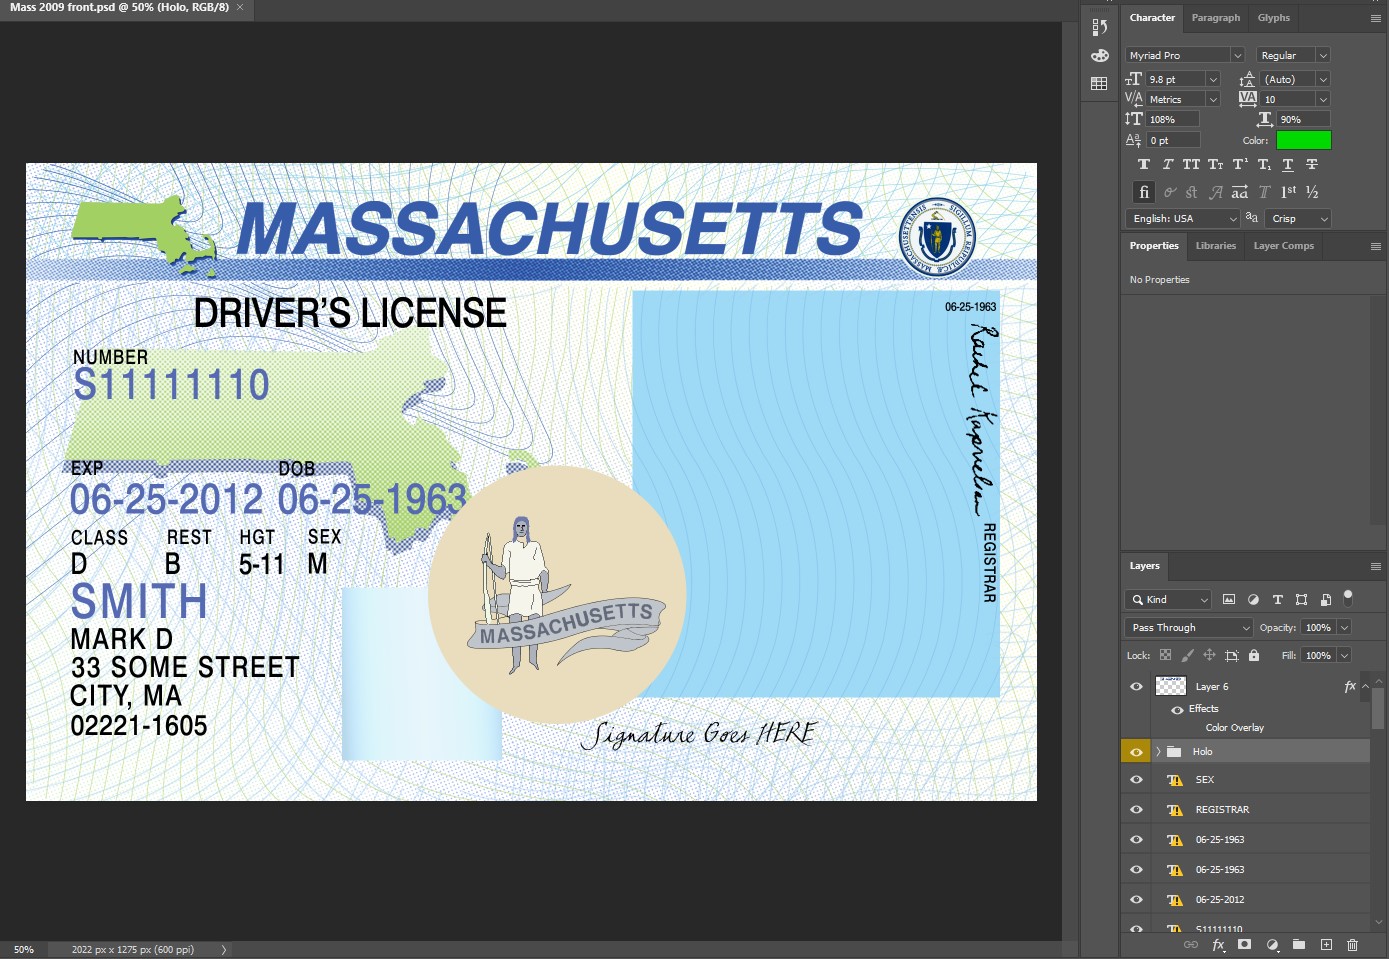Apply Underline text style
1389x959 pixels.
[1288, 164]
